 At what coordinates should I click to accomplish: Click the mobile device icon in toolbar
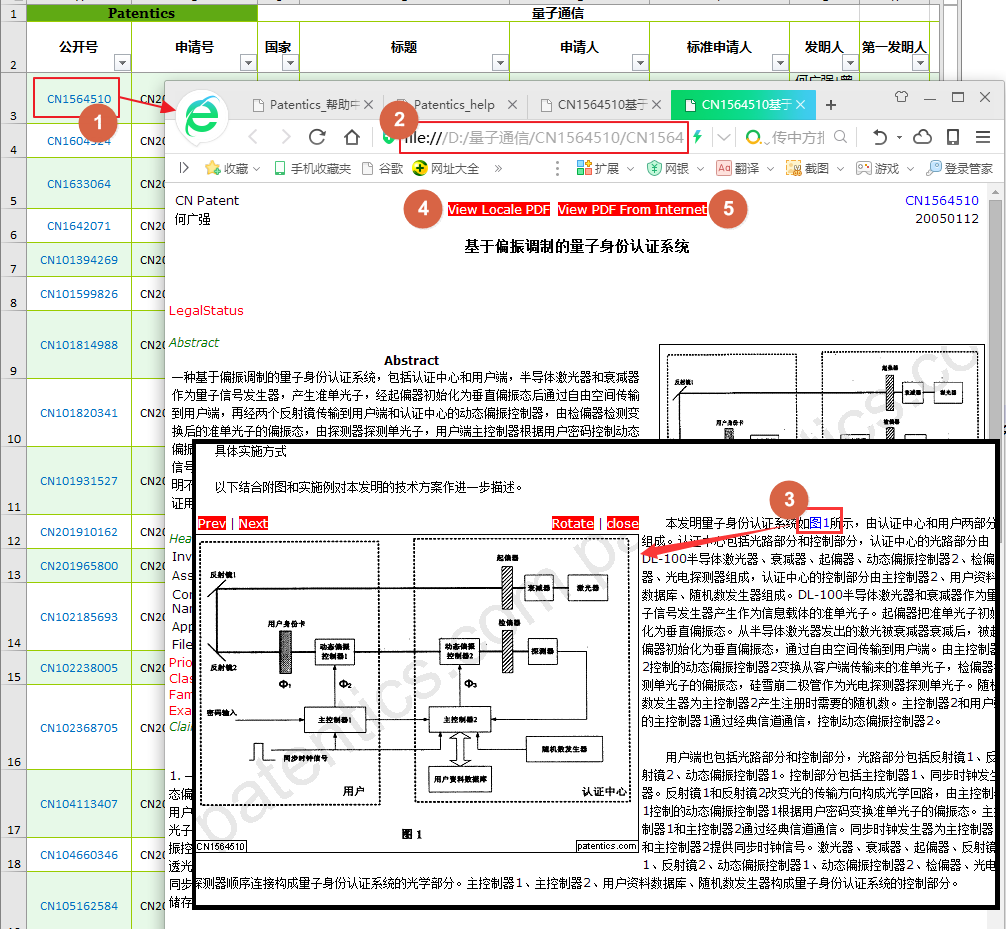(x=953, y=137)
